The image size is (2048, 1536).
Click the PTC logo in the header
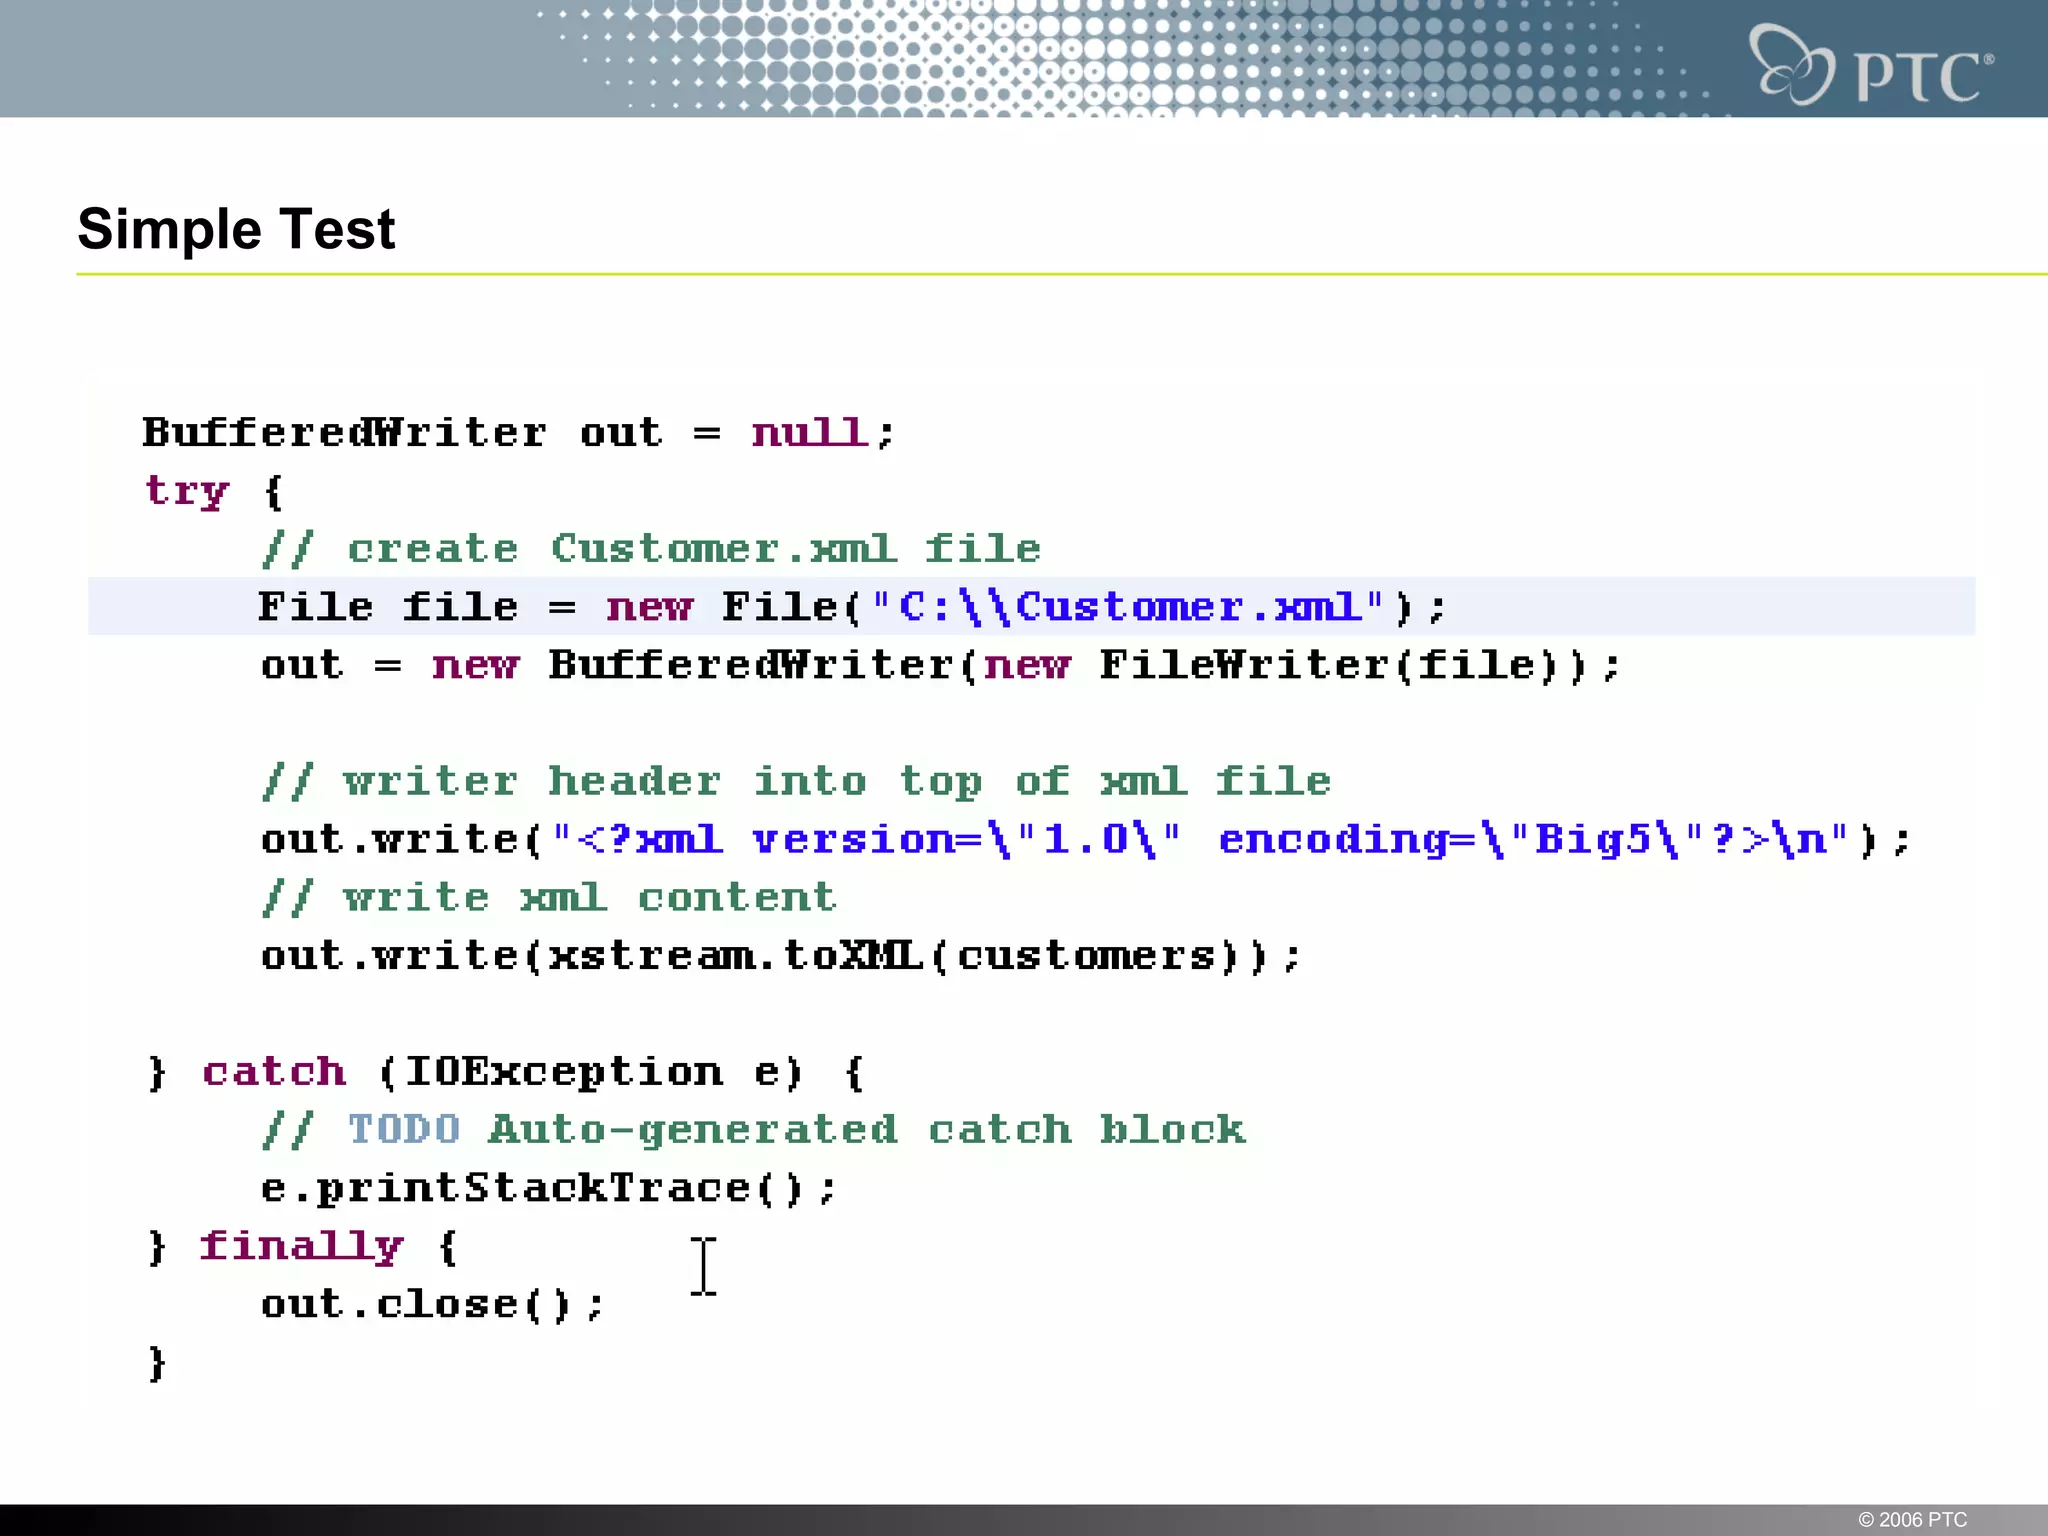[x=1872, y=64]
